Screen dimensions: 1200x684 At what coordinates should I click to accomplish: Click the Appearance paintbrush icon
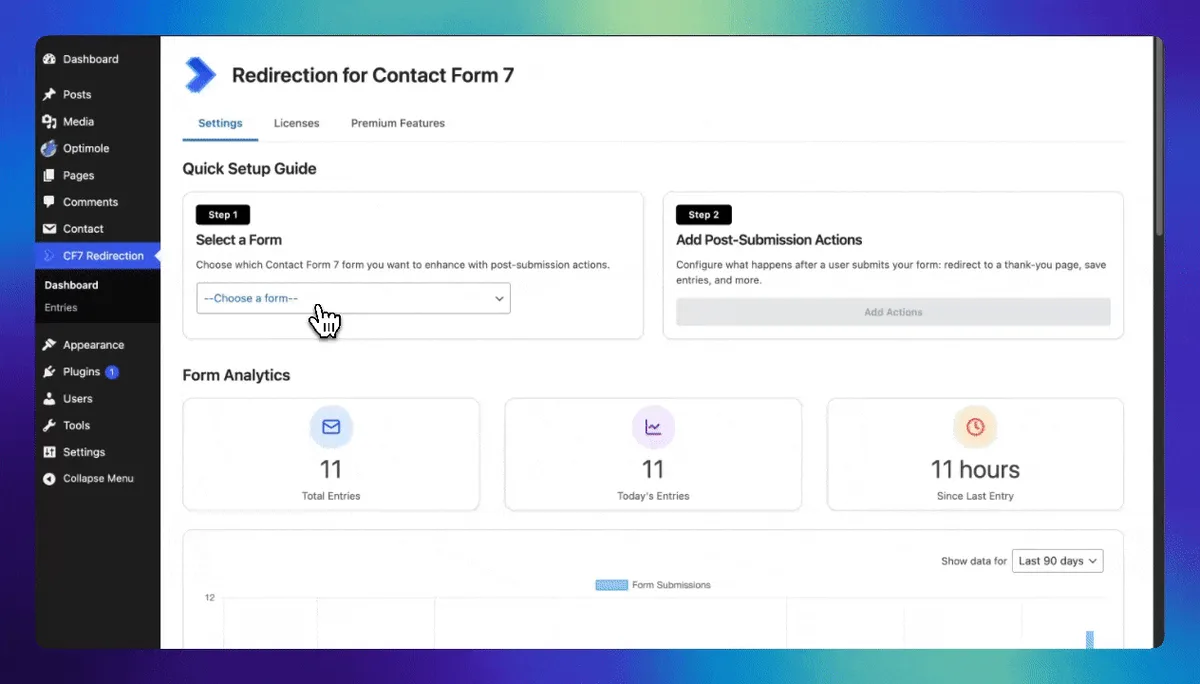pos(49,345)
